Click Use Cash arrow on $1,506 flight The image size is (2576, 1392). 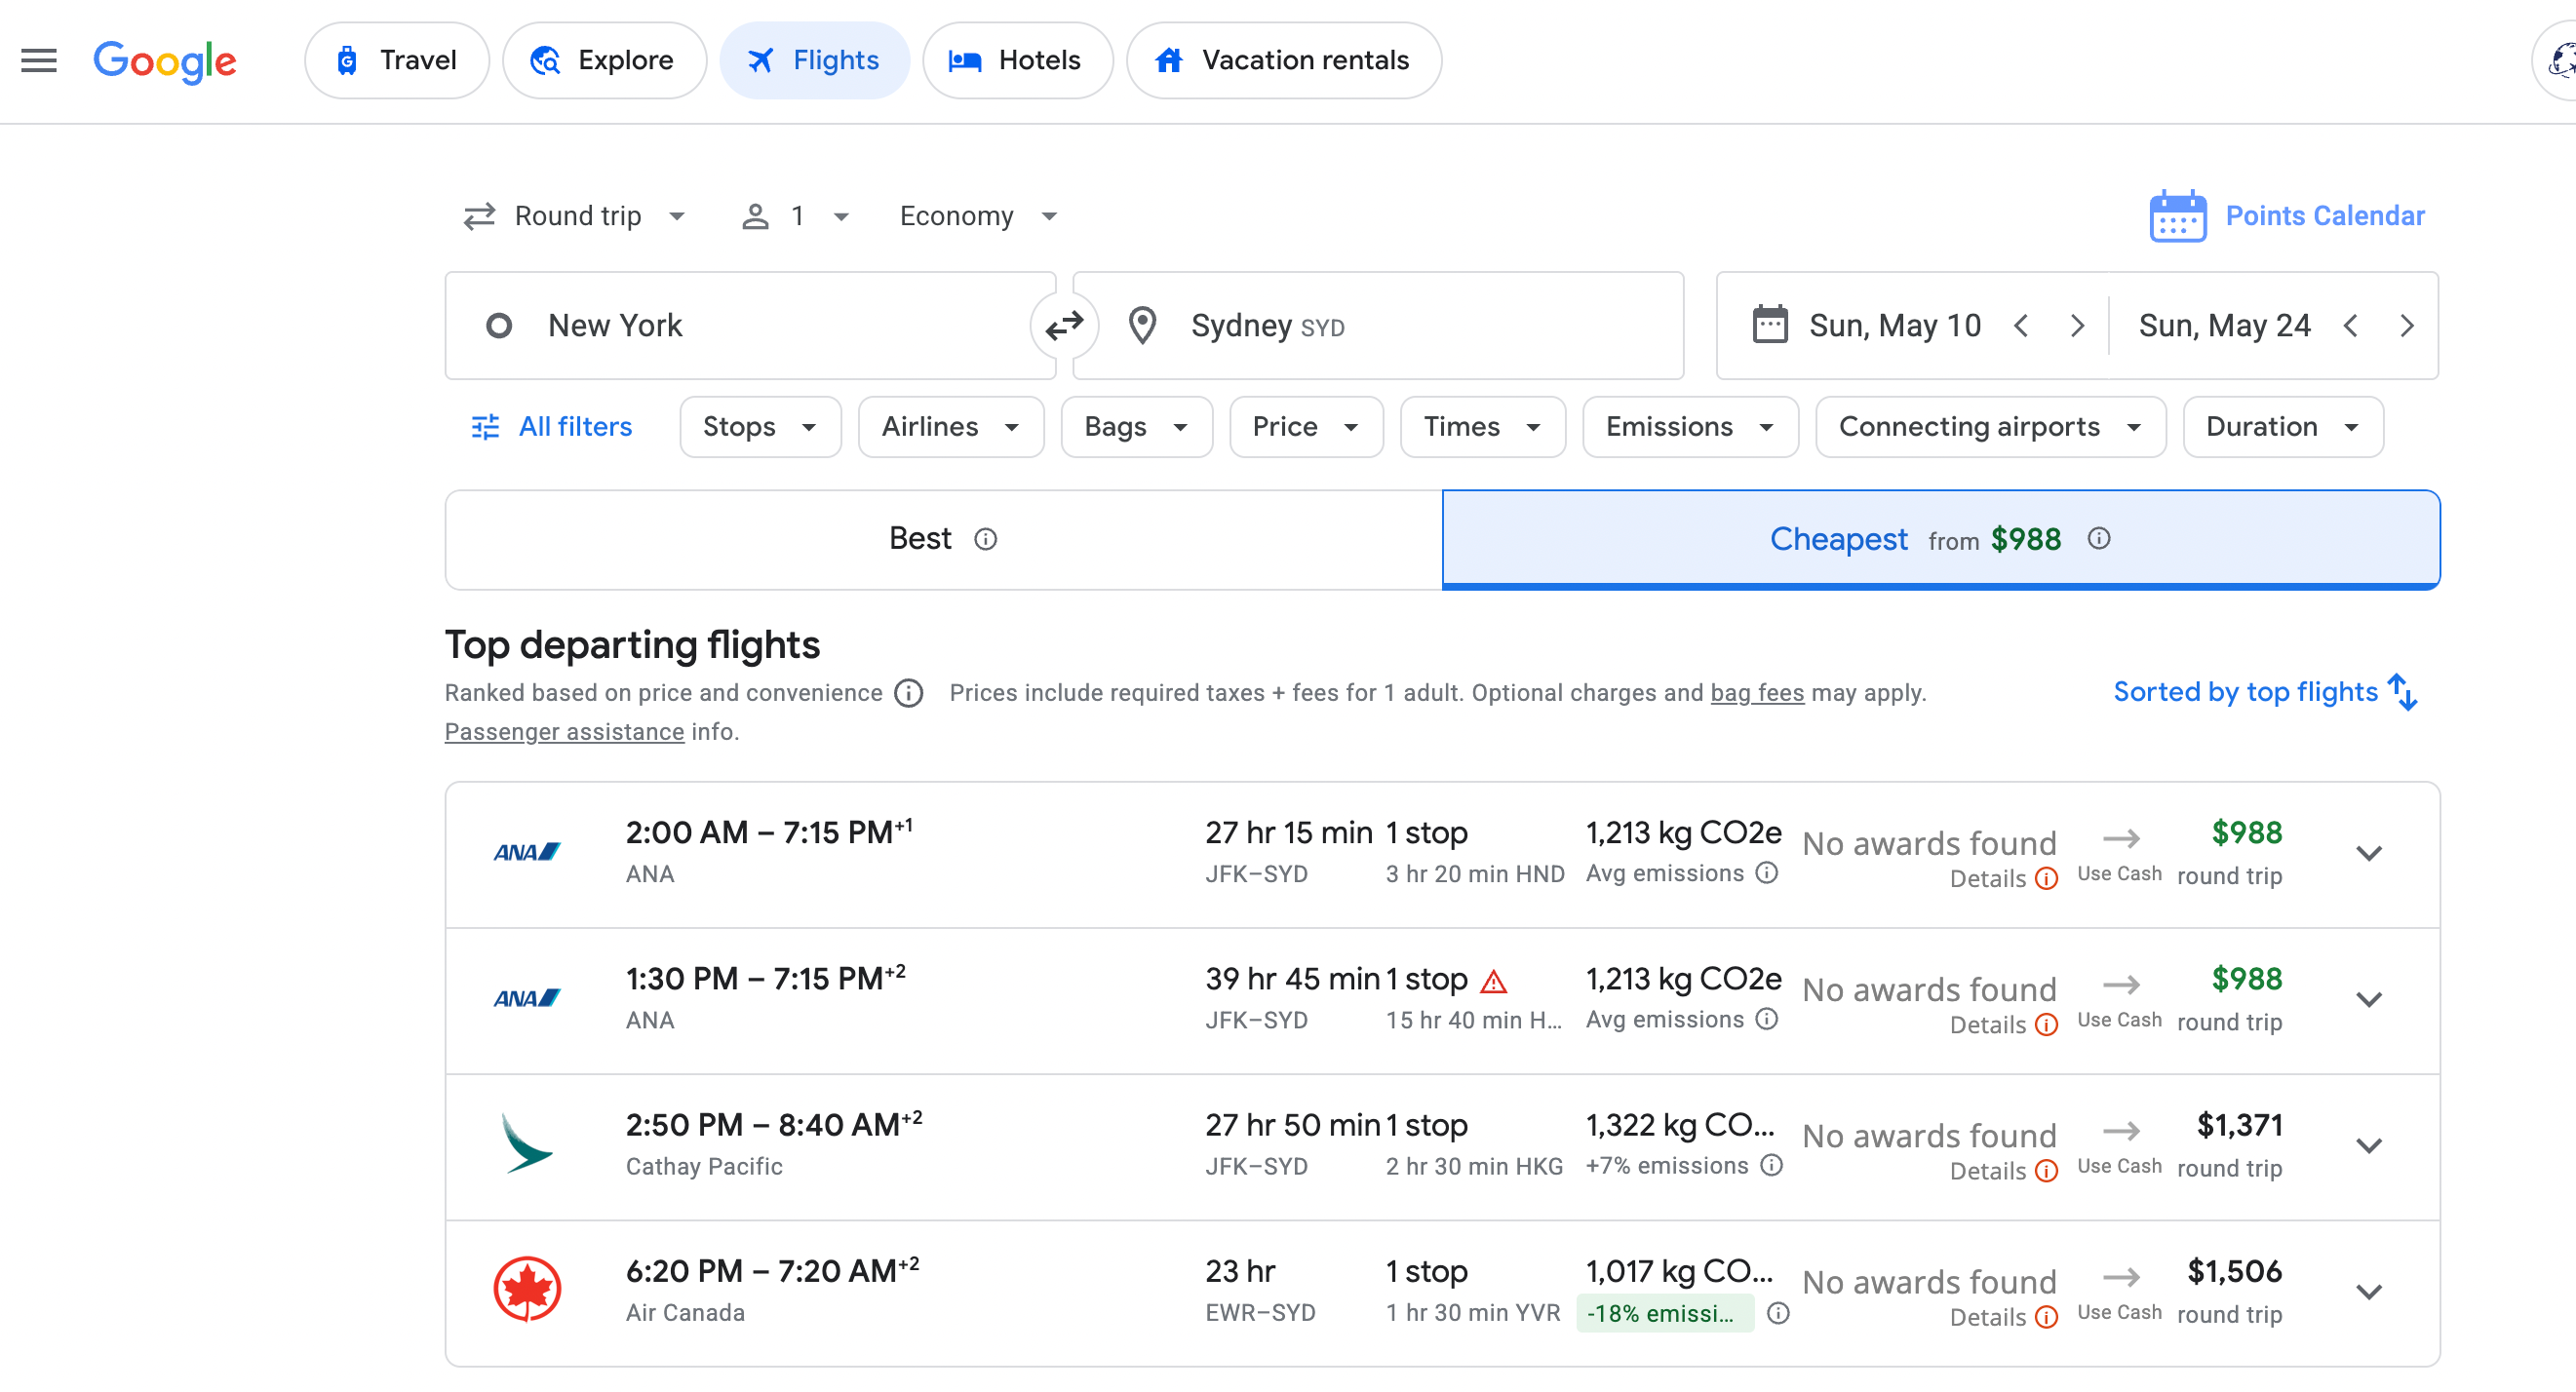click(2120, 1277)
